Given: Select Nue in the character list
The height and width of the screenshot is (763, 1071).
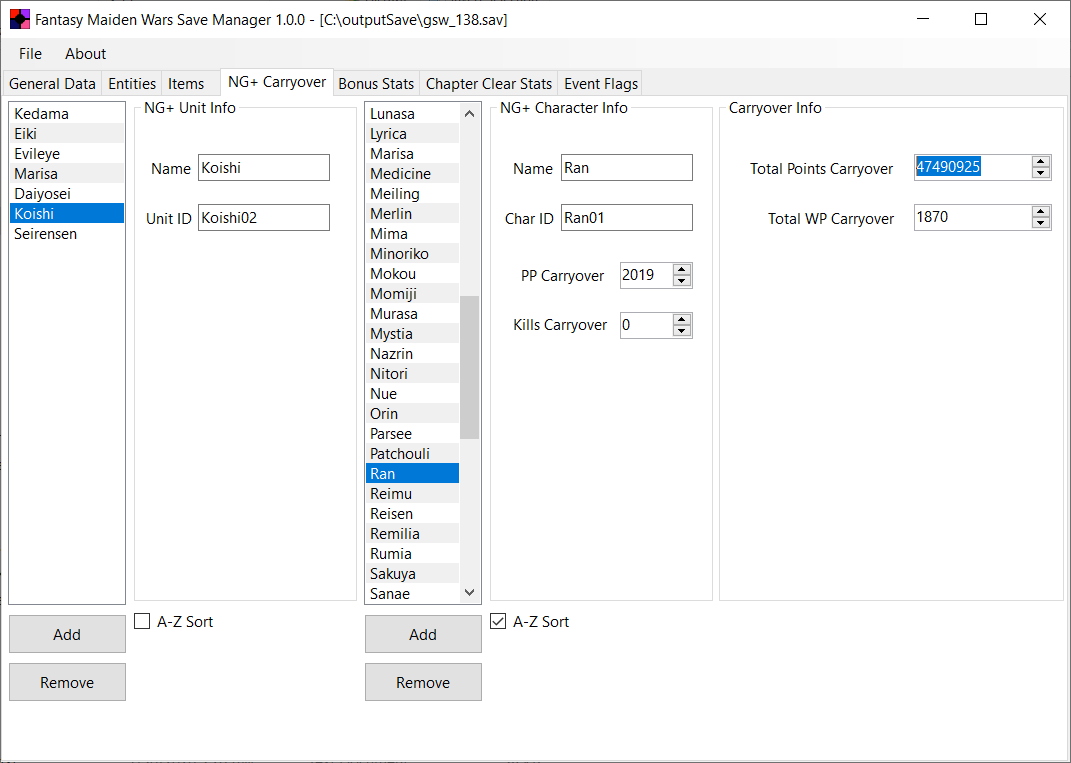Looking at the screenshot, I should tap(413, 393).
